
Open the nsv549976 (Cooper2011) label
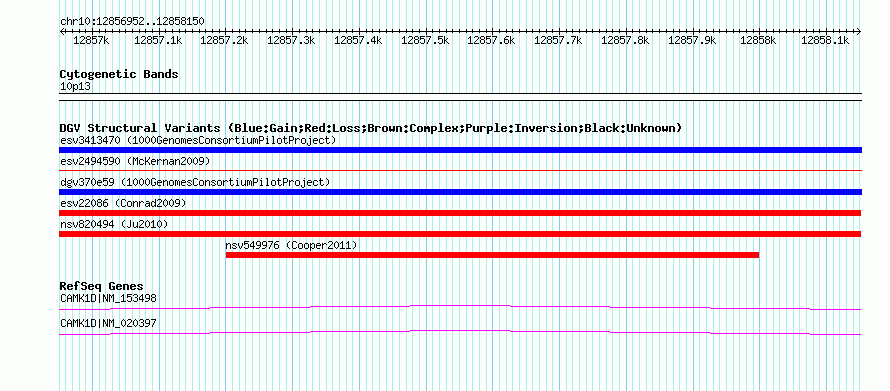coord(292,245)
